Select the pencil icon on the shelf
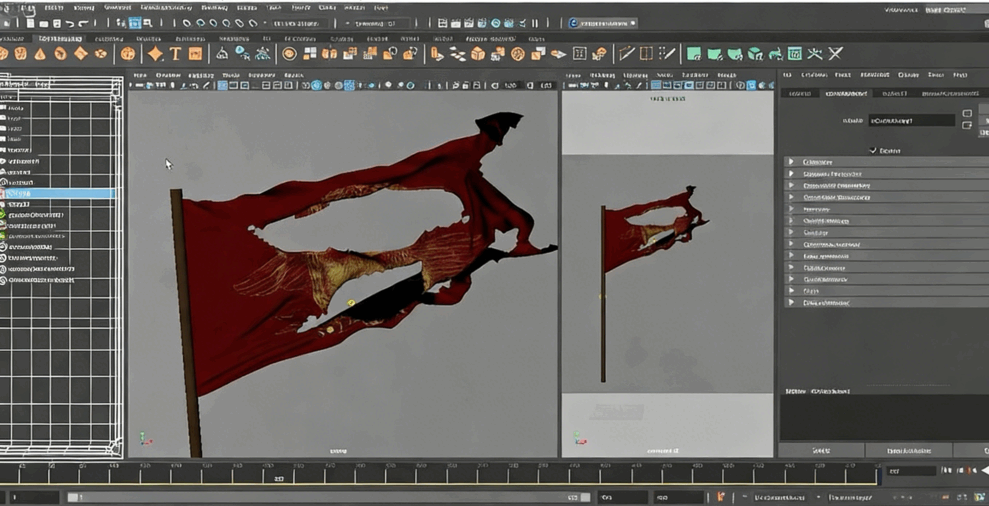Viewport: 989px width, 506px height. tap(626, 54)
